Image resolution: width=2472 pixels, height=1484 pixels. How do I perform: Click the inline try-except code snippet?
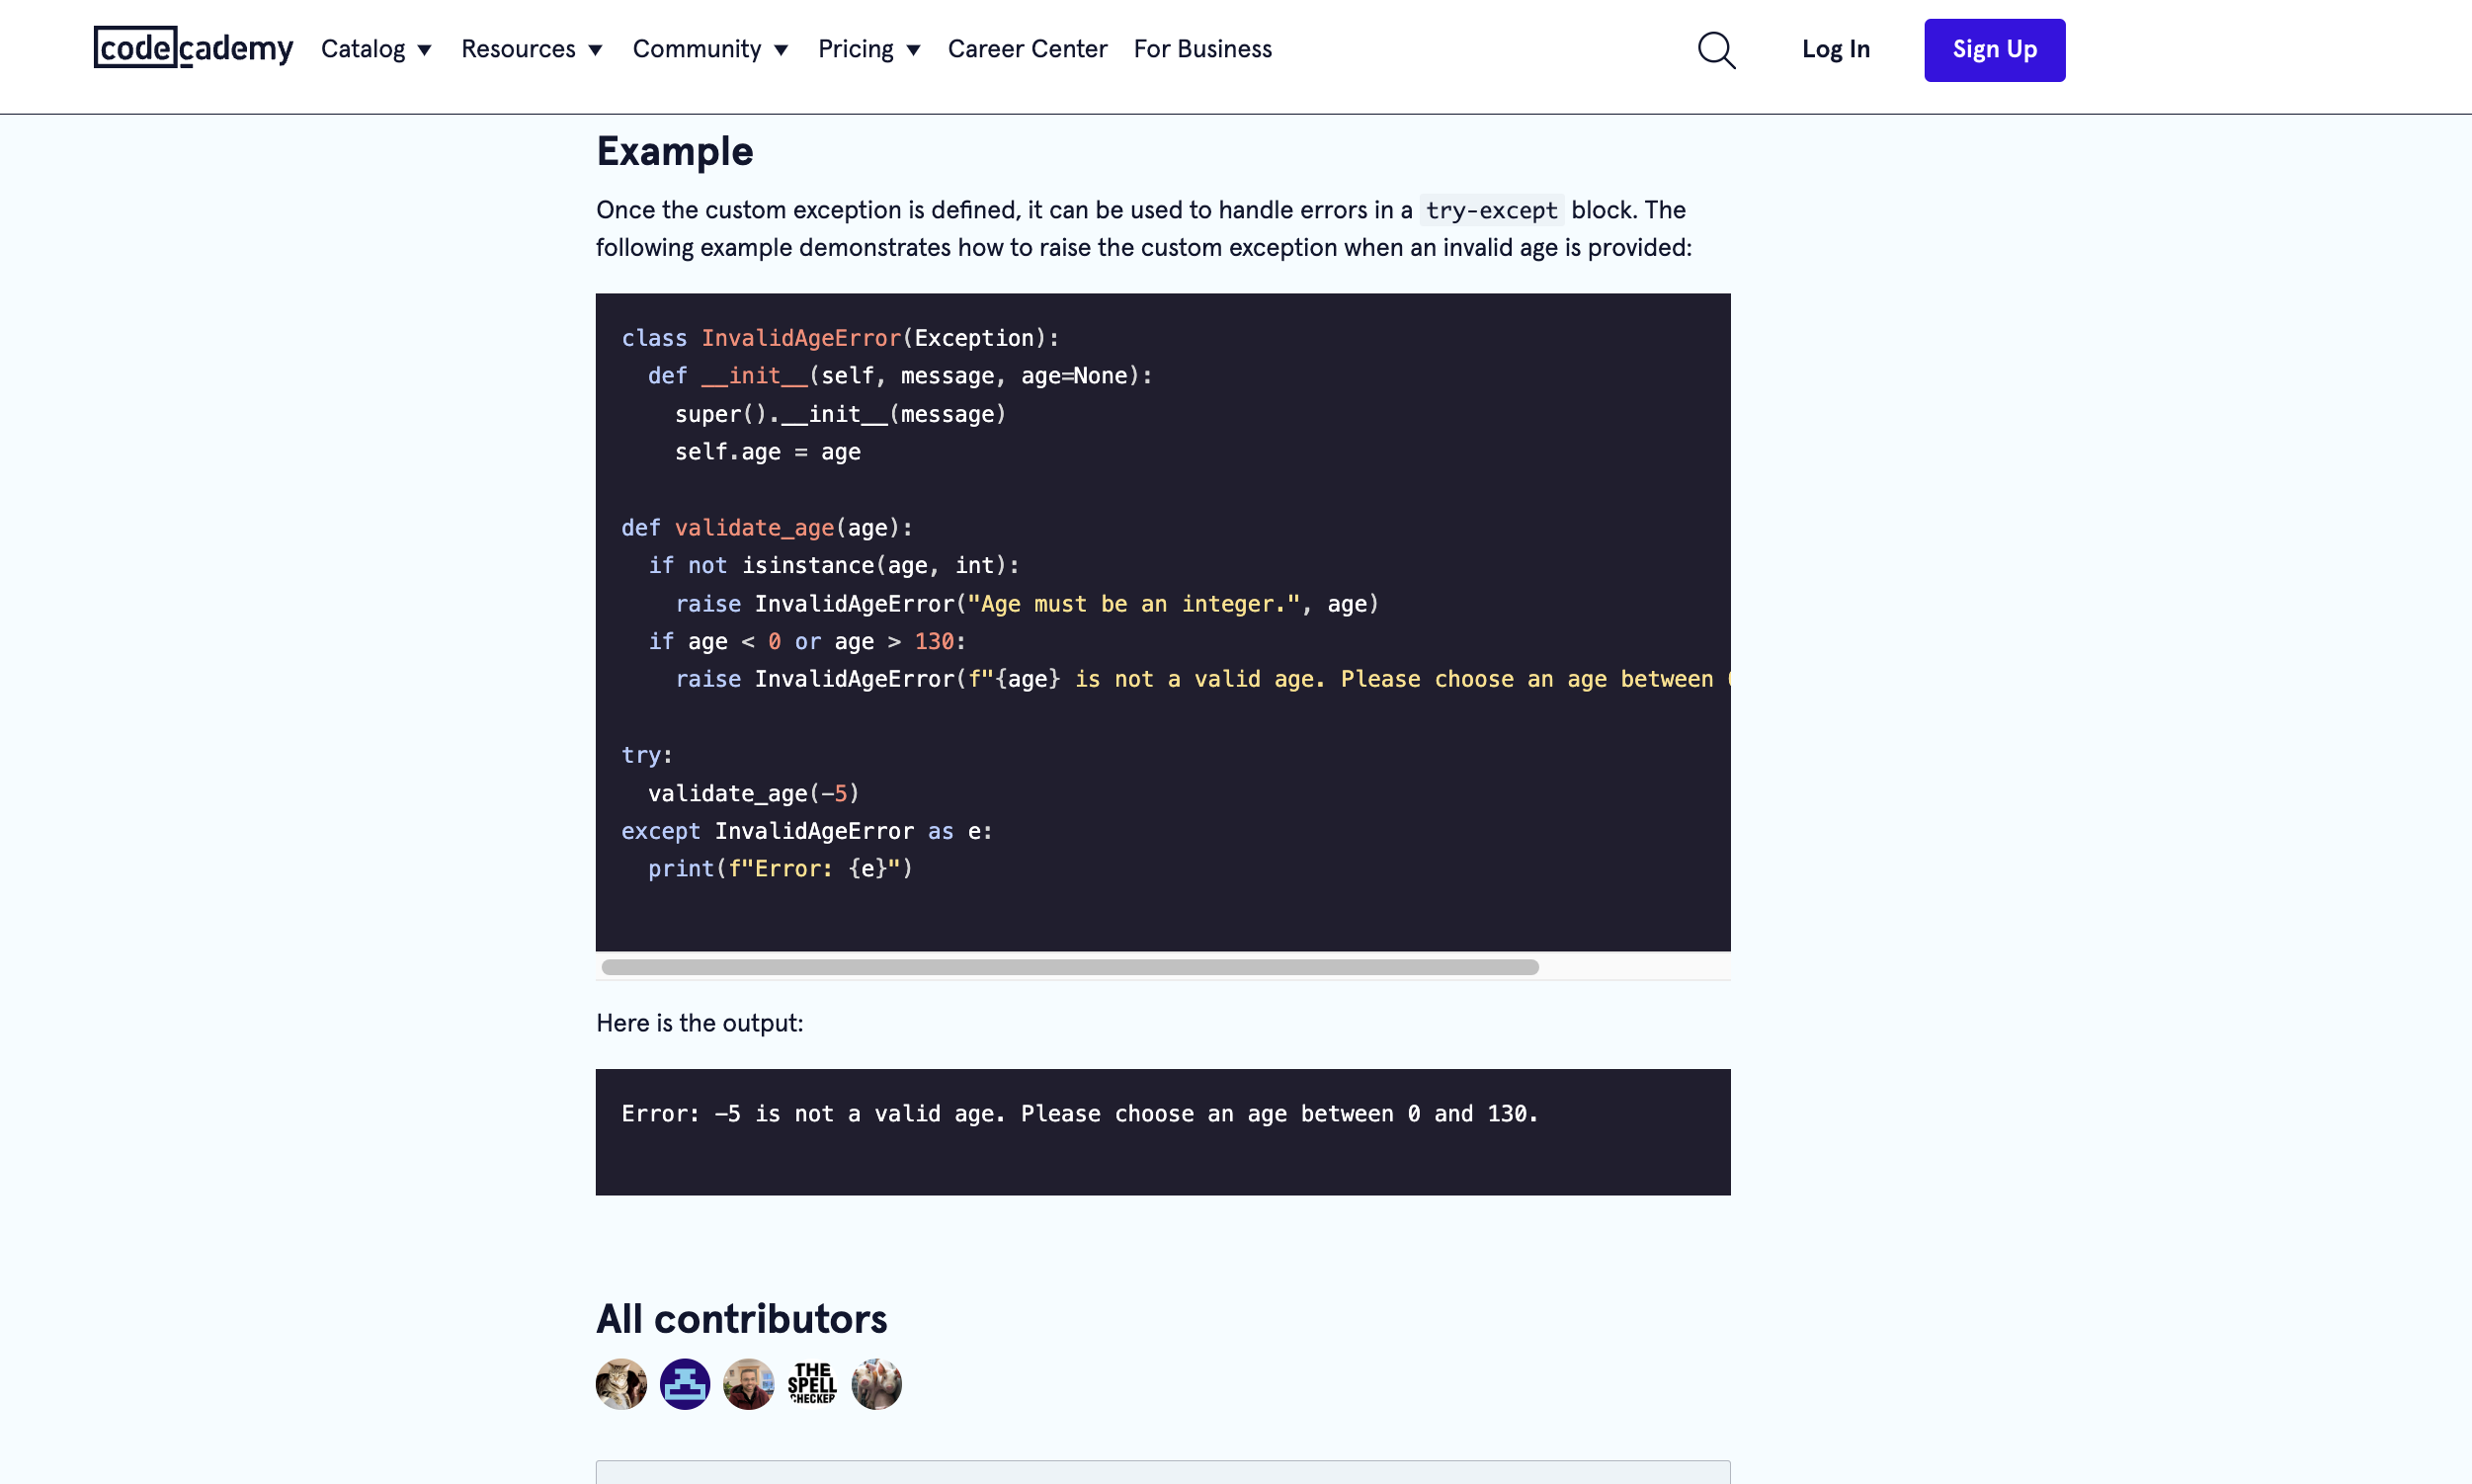(x=1491, y=210)
